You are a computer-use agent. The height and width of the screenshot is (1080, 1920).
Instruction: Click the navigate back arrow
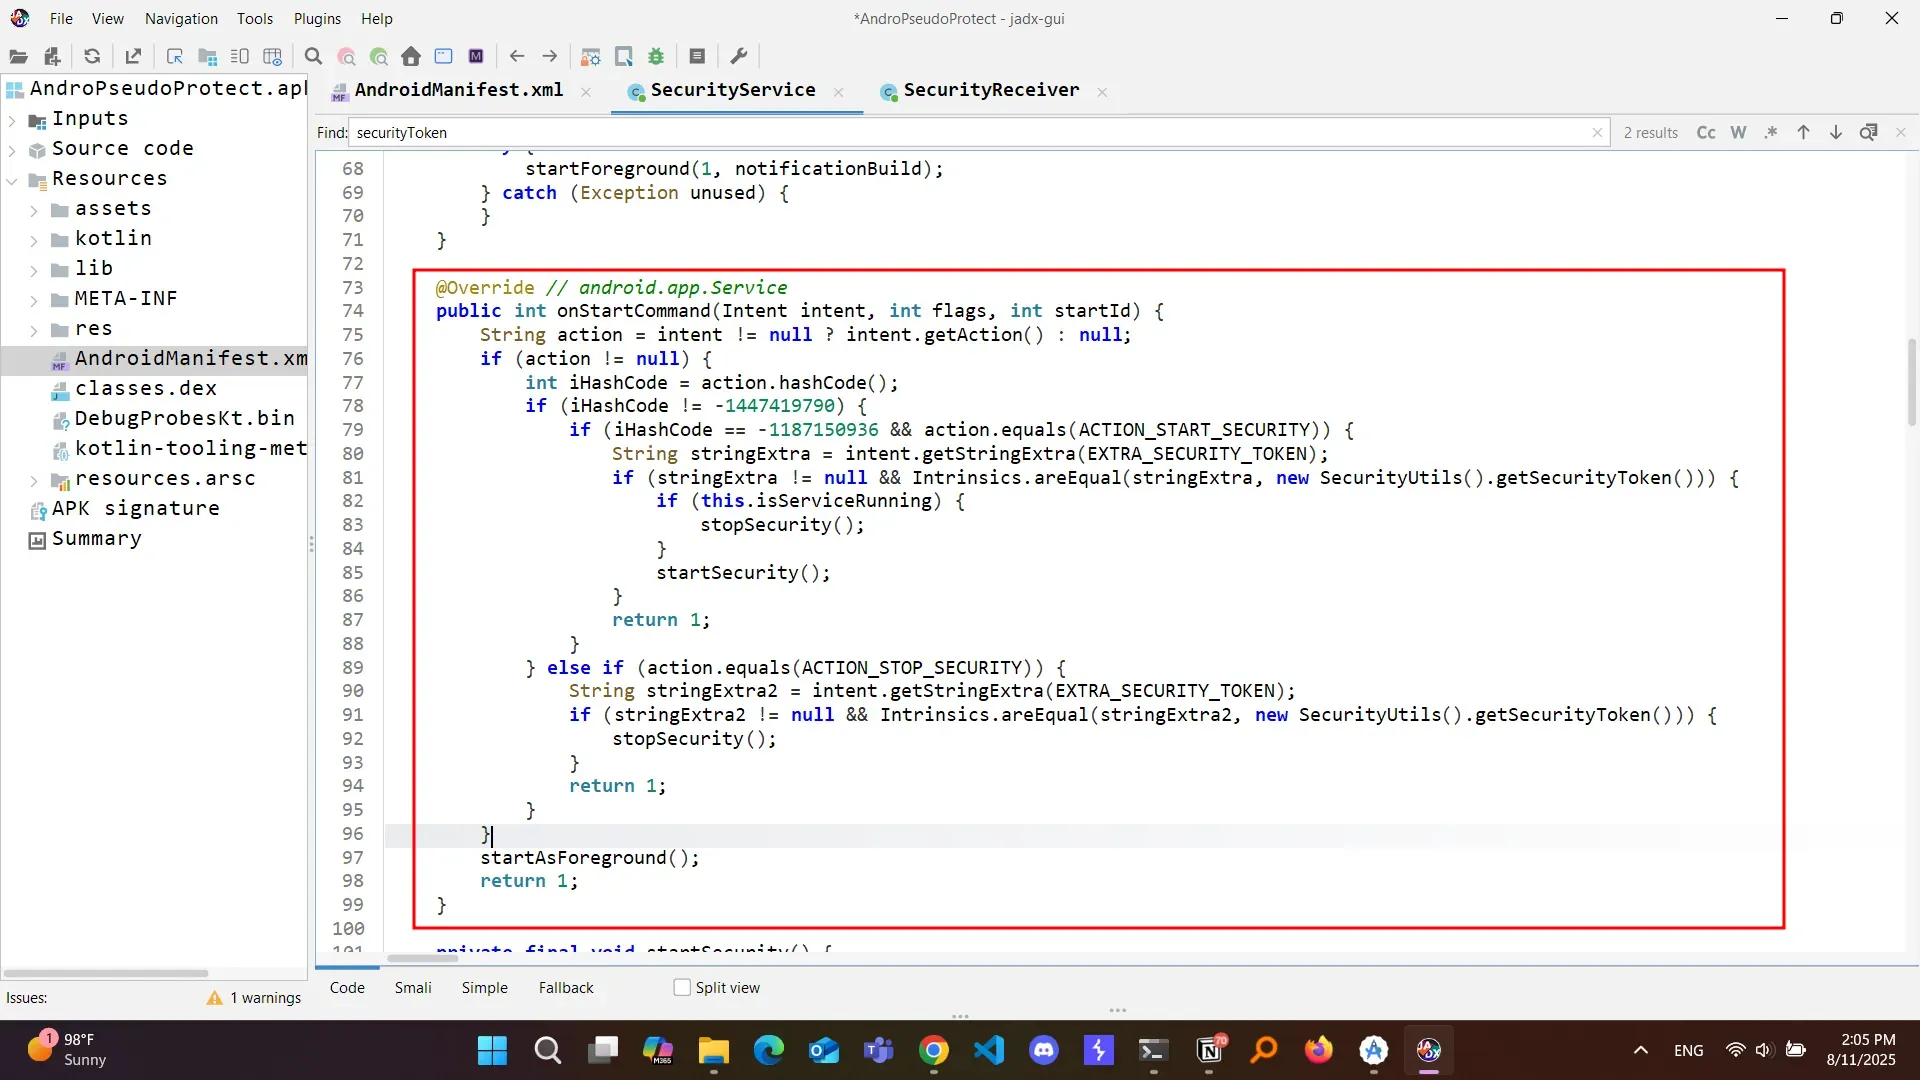(x=517, y=56)
